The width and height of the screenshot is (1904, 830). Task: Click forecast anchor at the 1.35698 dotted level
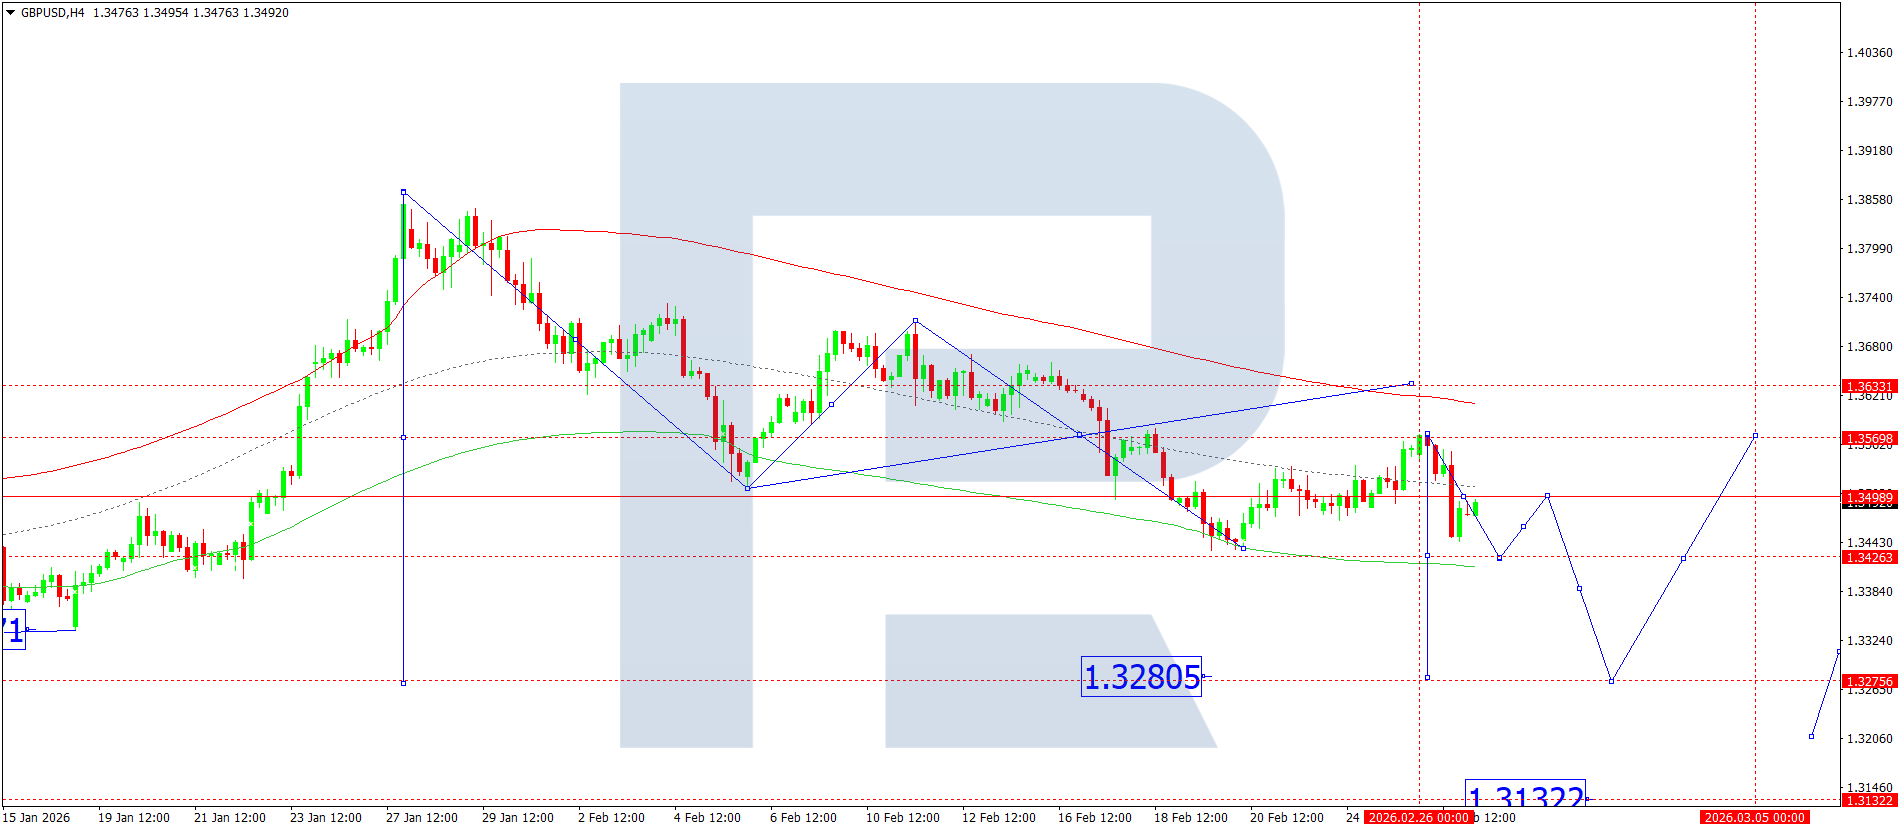pyautogui.click(x=1755, y=436)
